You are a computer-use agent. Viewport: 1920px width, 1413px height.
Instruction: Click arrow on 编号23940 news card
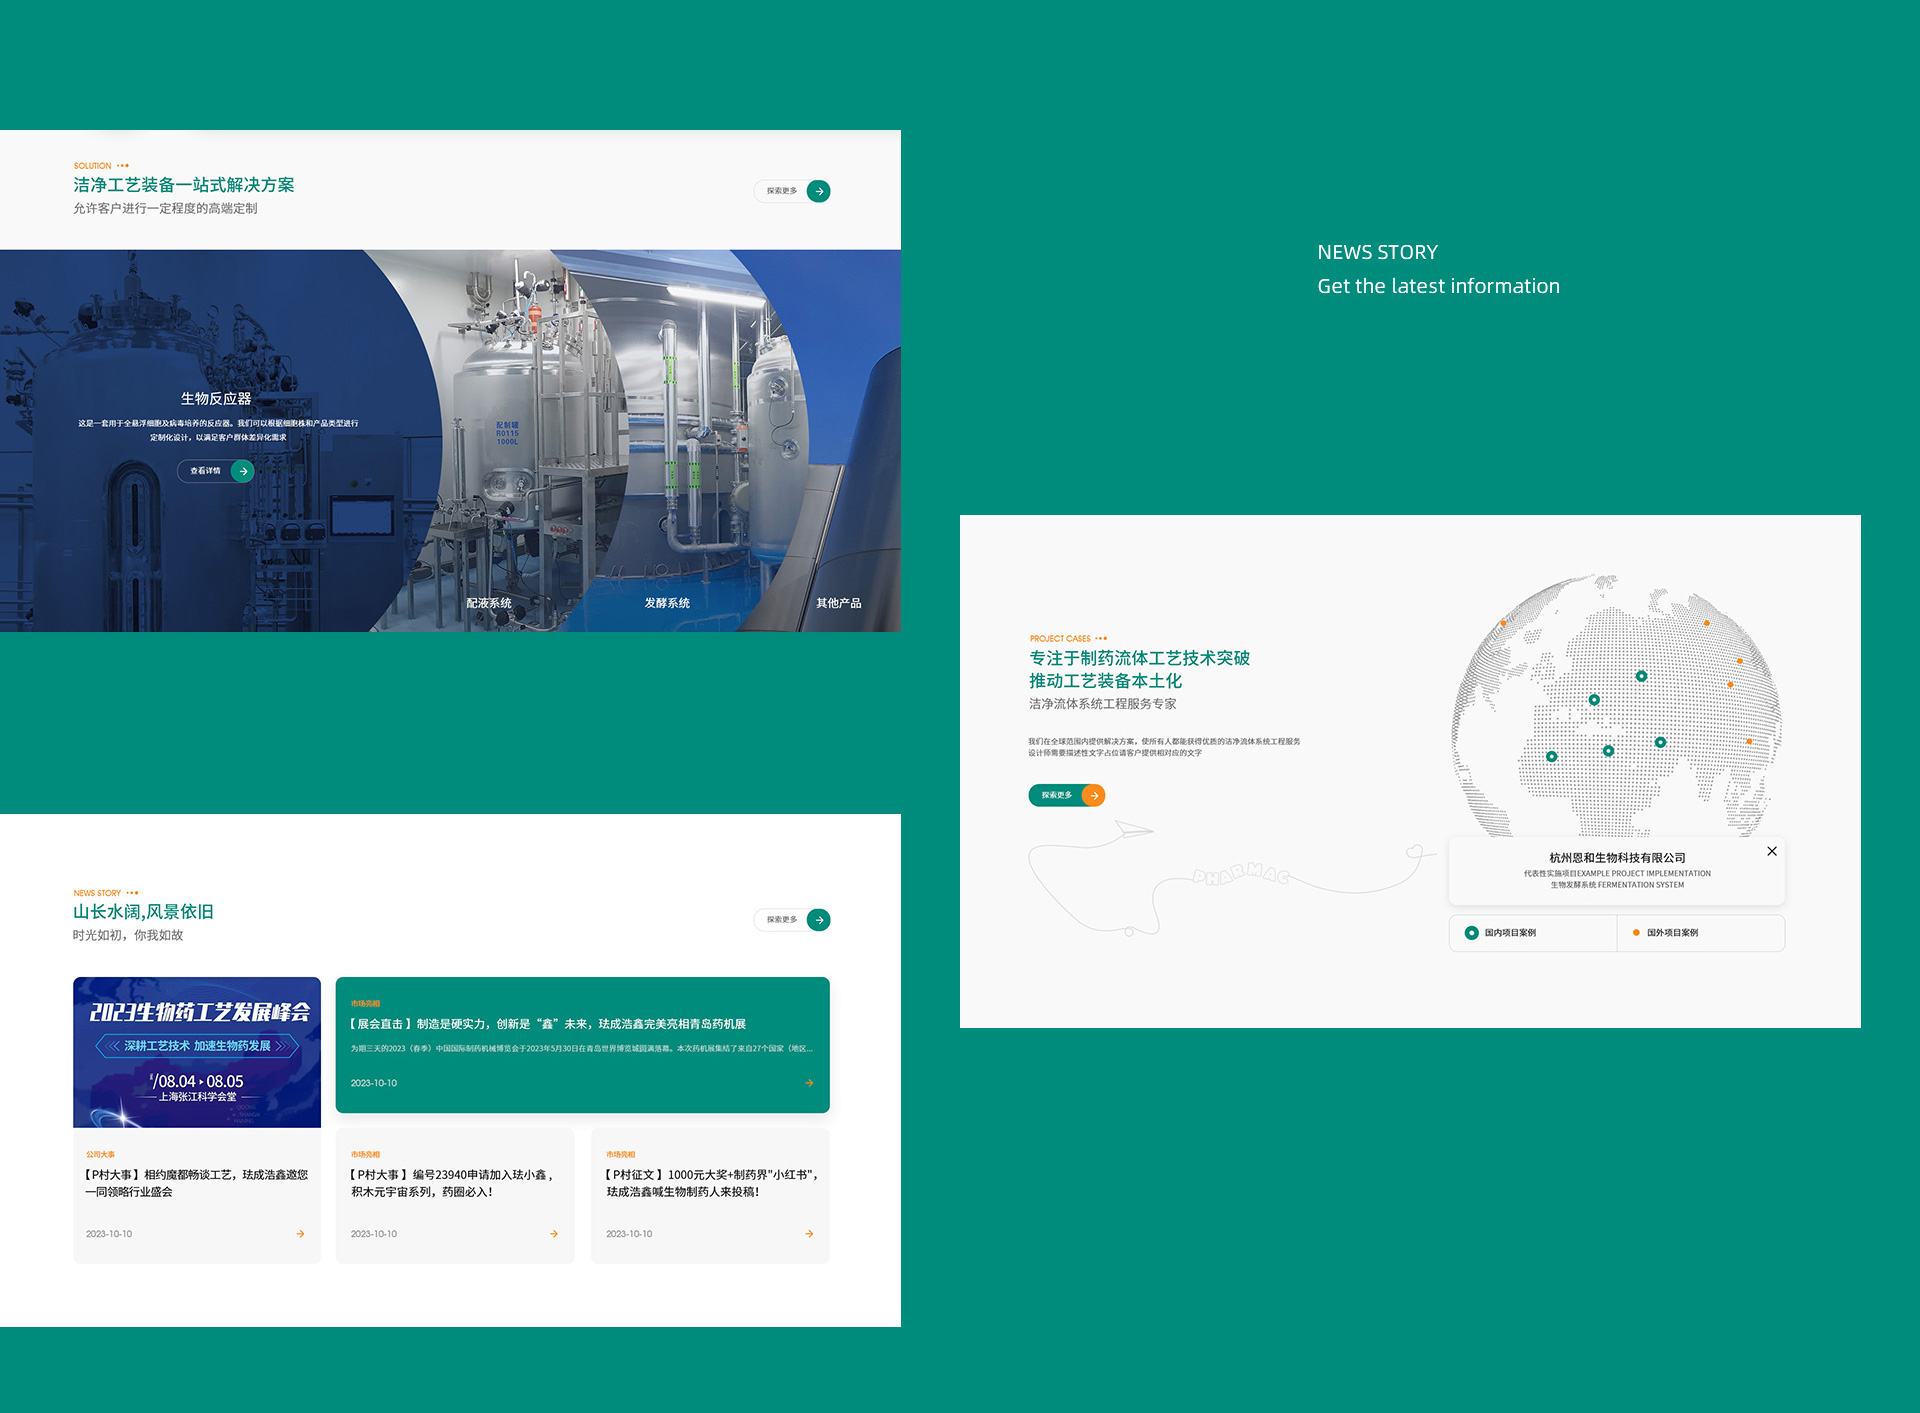click(x=554, y=1234)
